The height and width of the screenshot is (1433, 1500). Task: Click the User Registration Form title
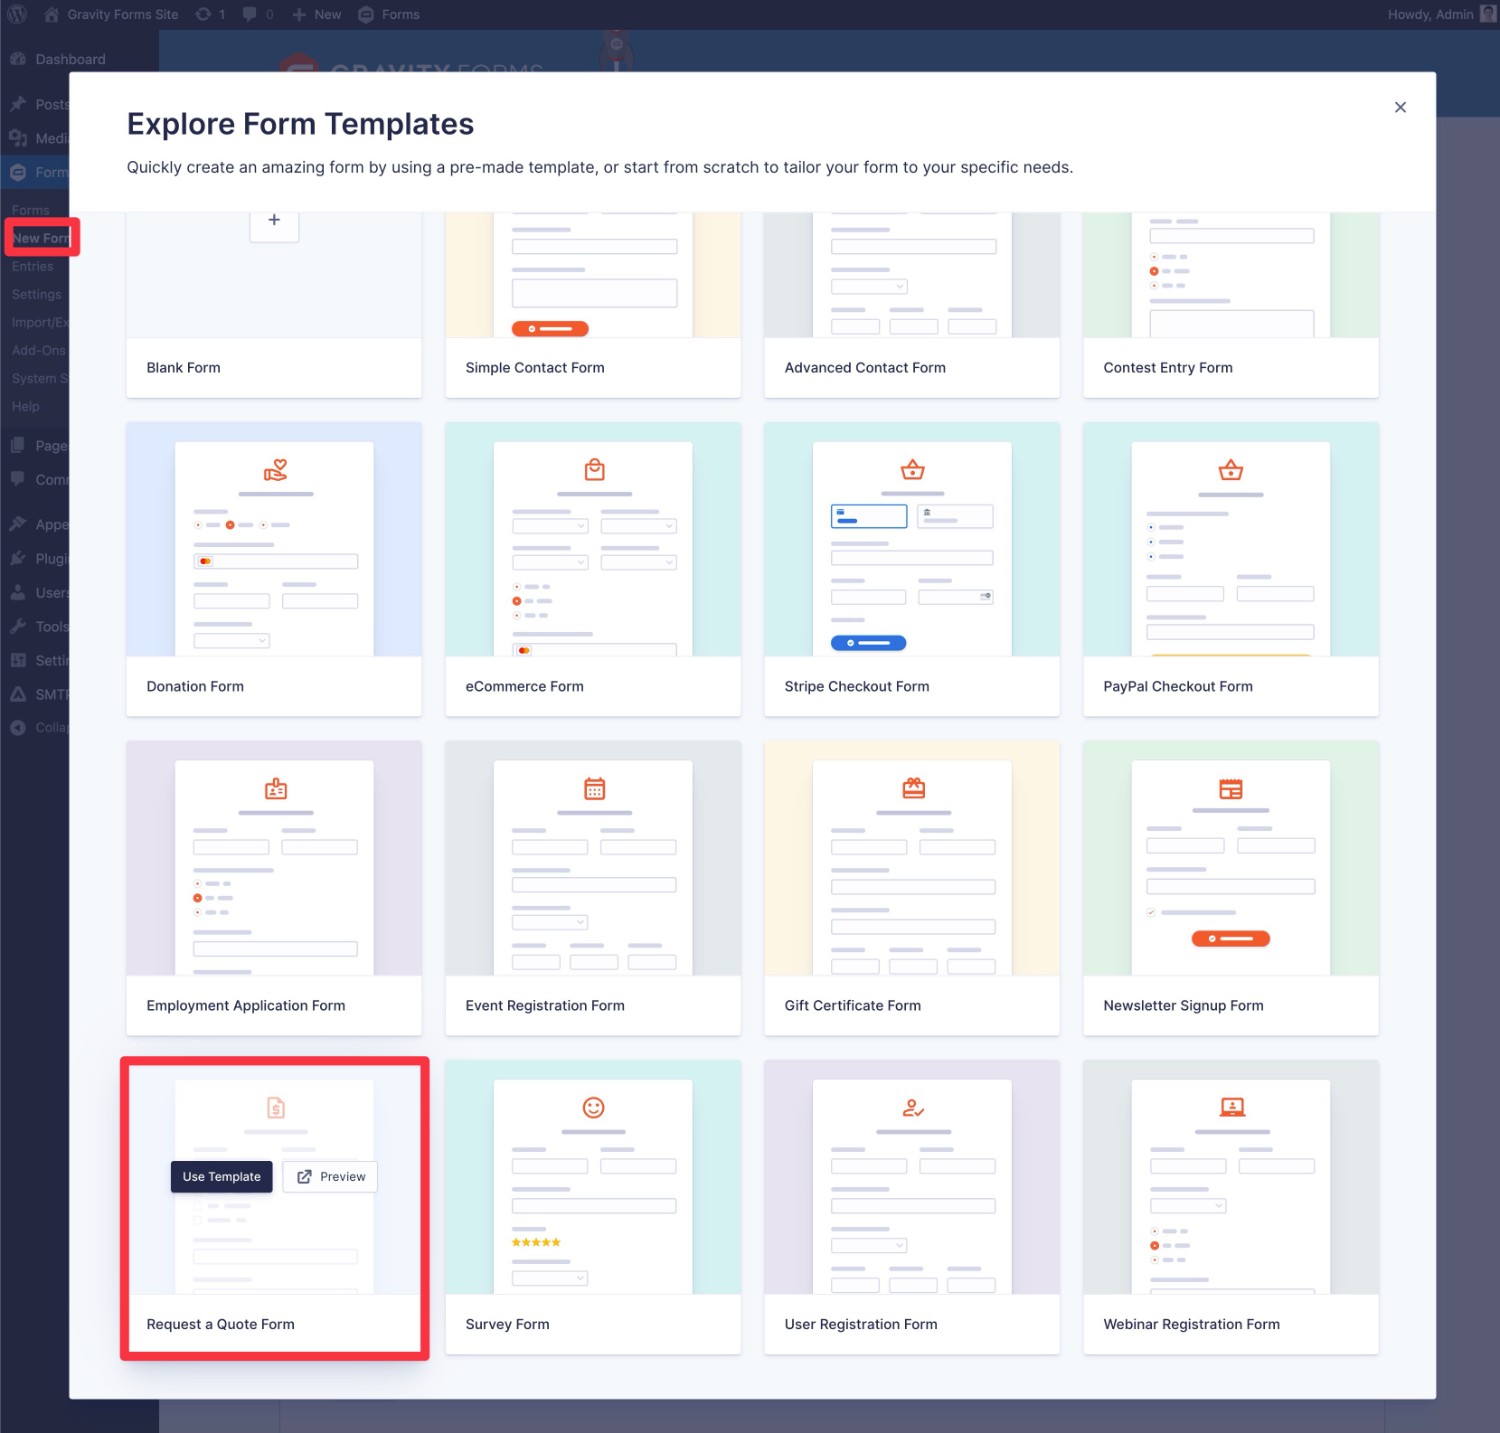pyautogui.click(x=861, y=1324)
